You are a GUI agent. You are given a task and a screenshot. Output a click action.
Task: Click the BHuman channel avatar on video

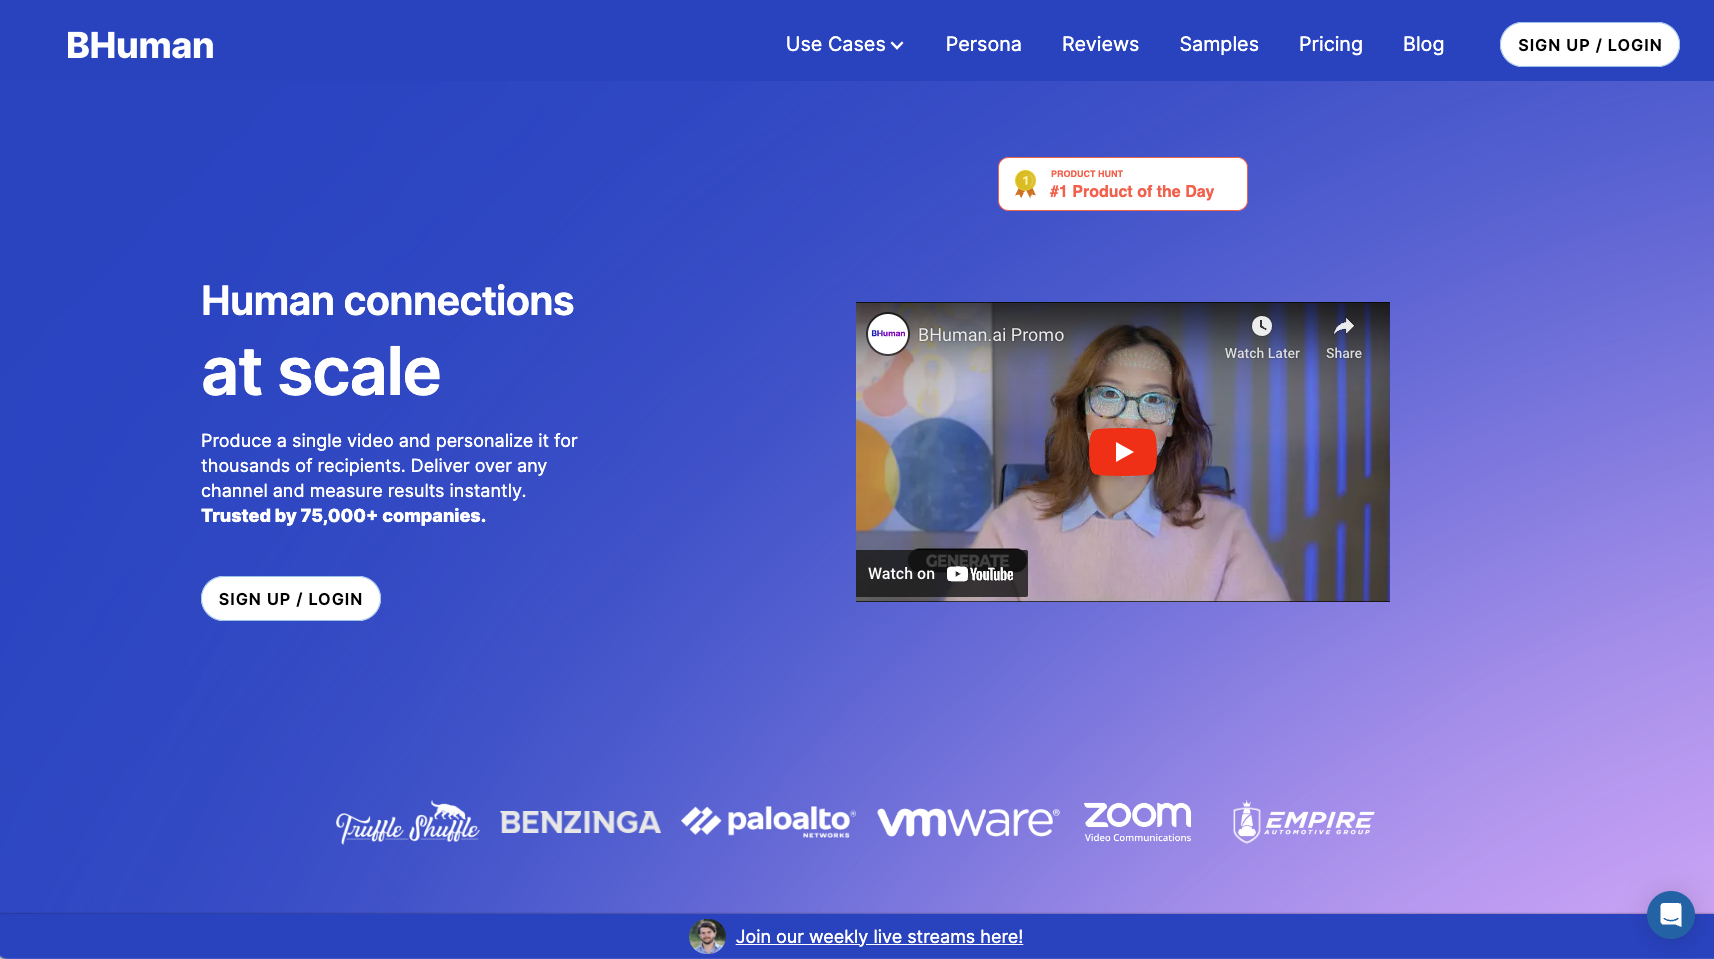pyautogui.click(x=887, y=334)
